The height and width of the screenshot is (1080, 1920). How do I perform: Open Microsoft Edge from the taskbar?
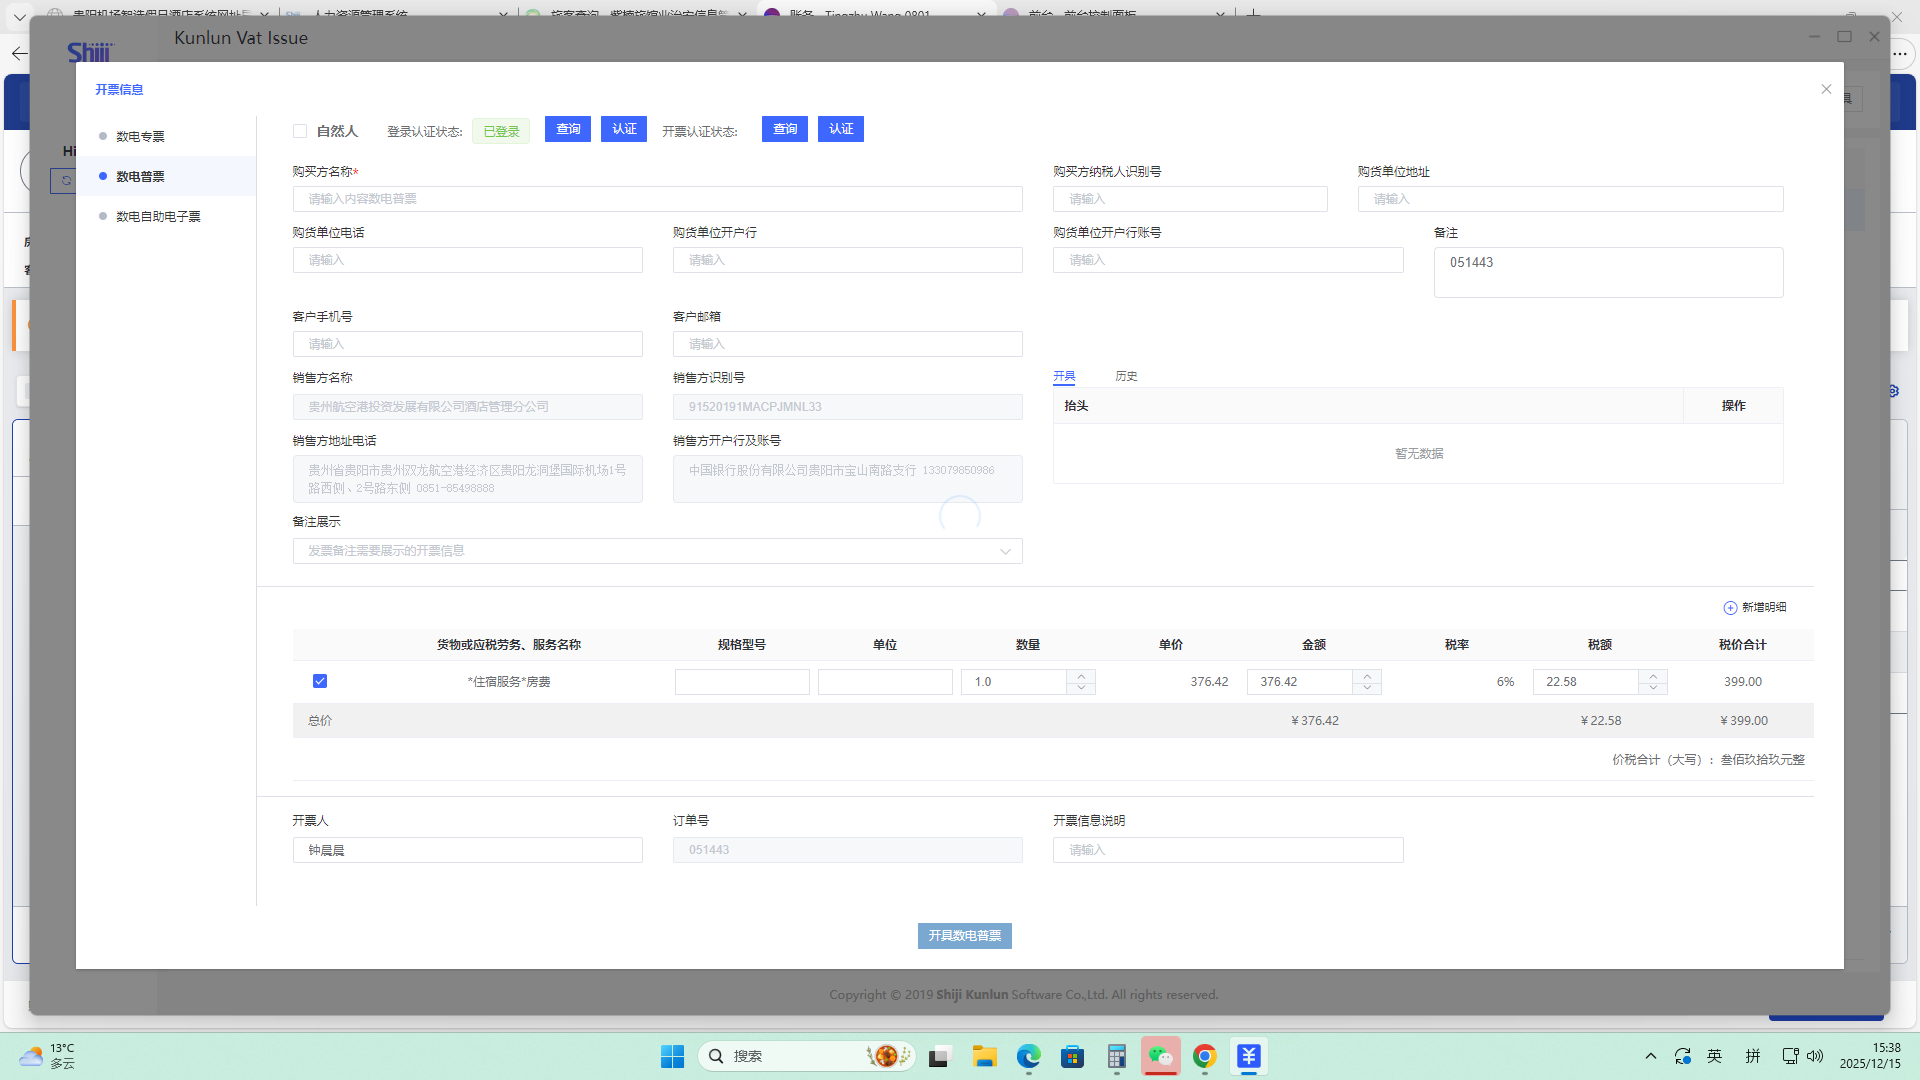coord(1028,1056)
